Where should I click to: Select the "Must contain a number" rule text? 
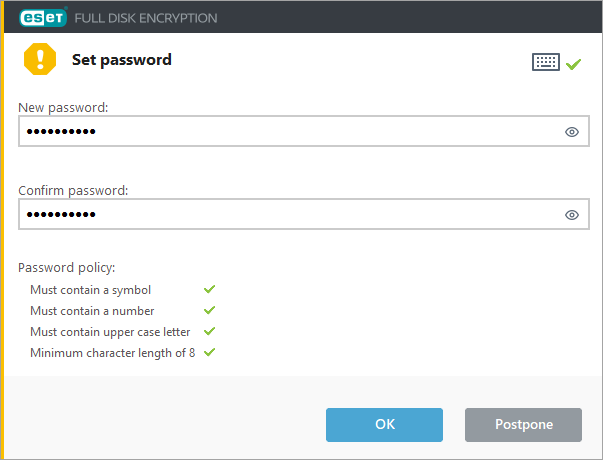(x=92, y=311)
